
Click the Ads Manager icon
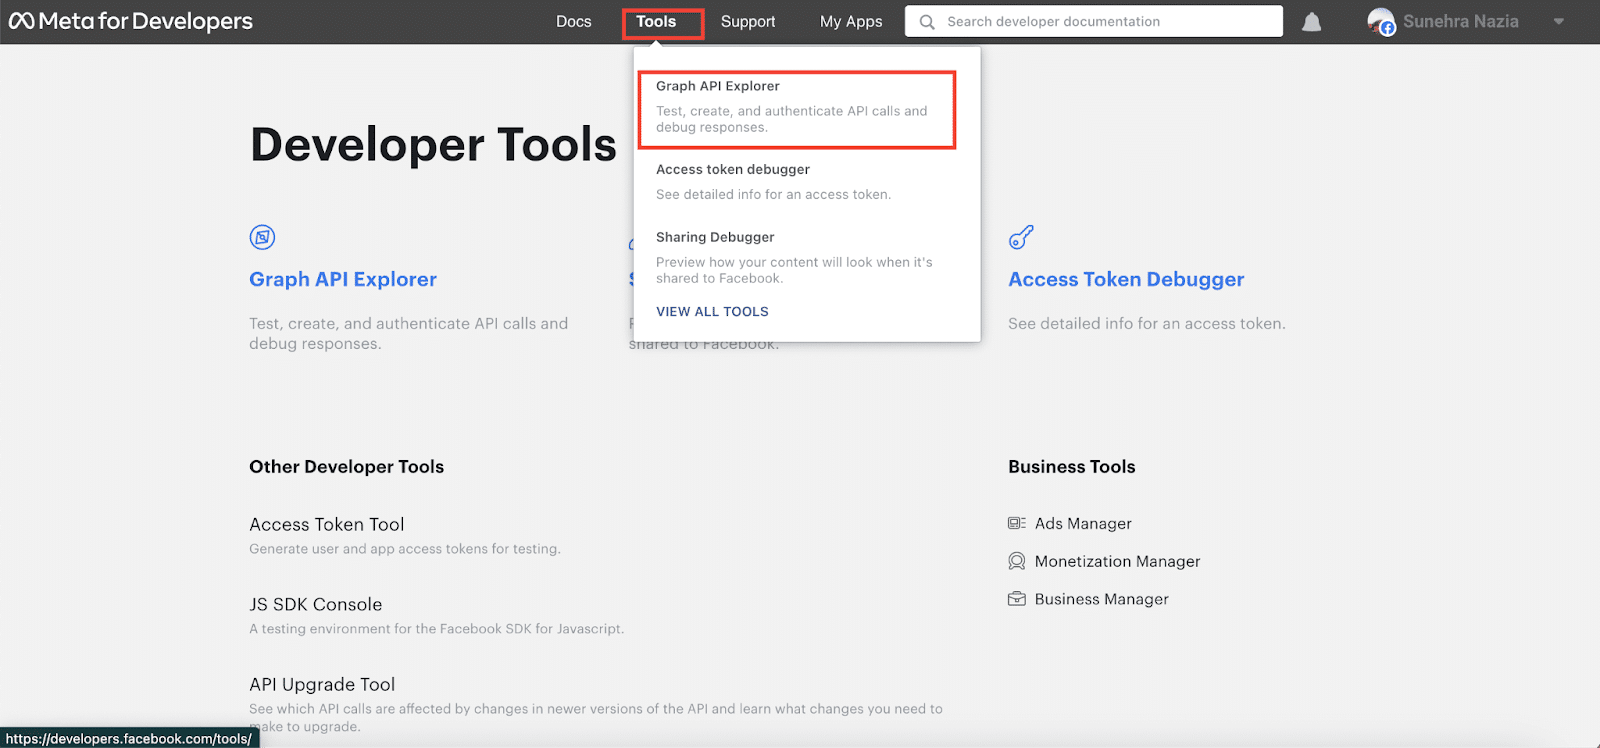[1017, 523]
